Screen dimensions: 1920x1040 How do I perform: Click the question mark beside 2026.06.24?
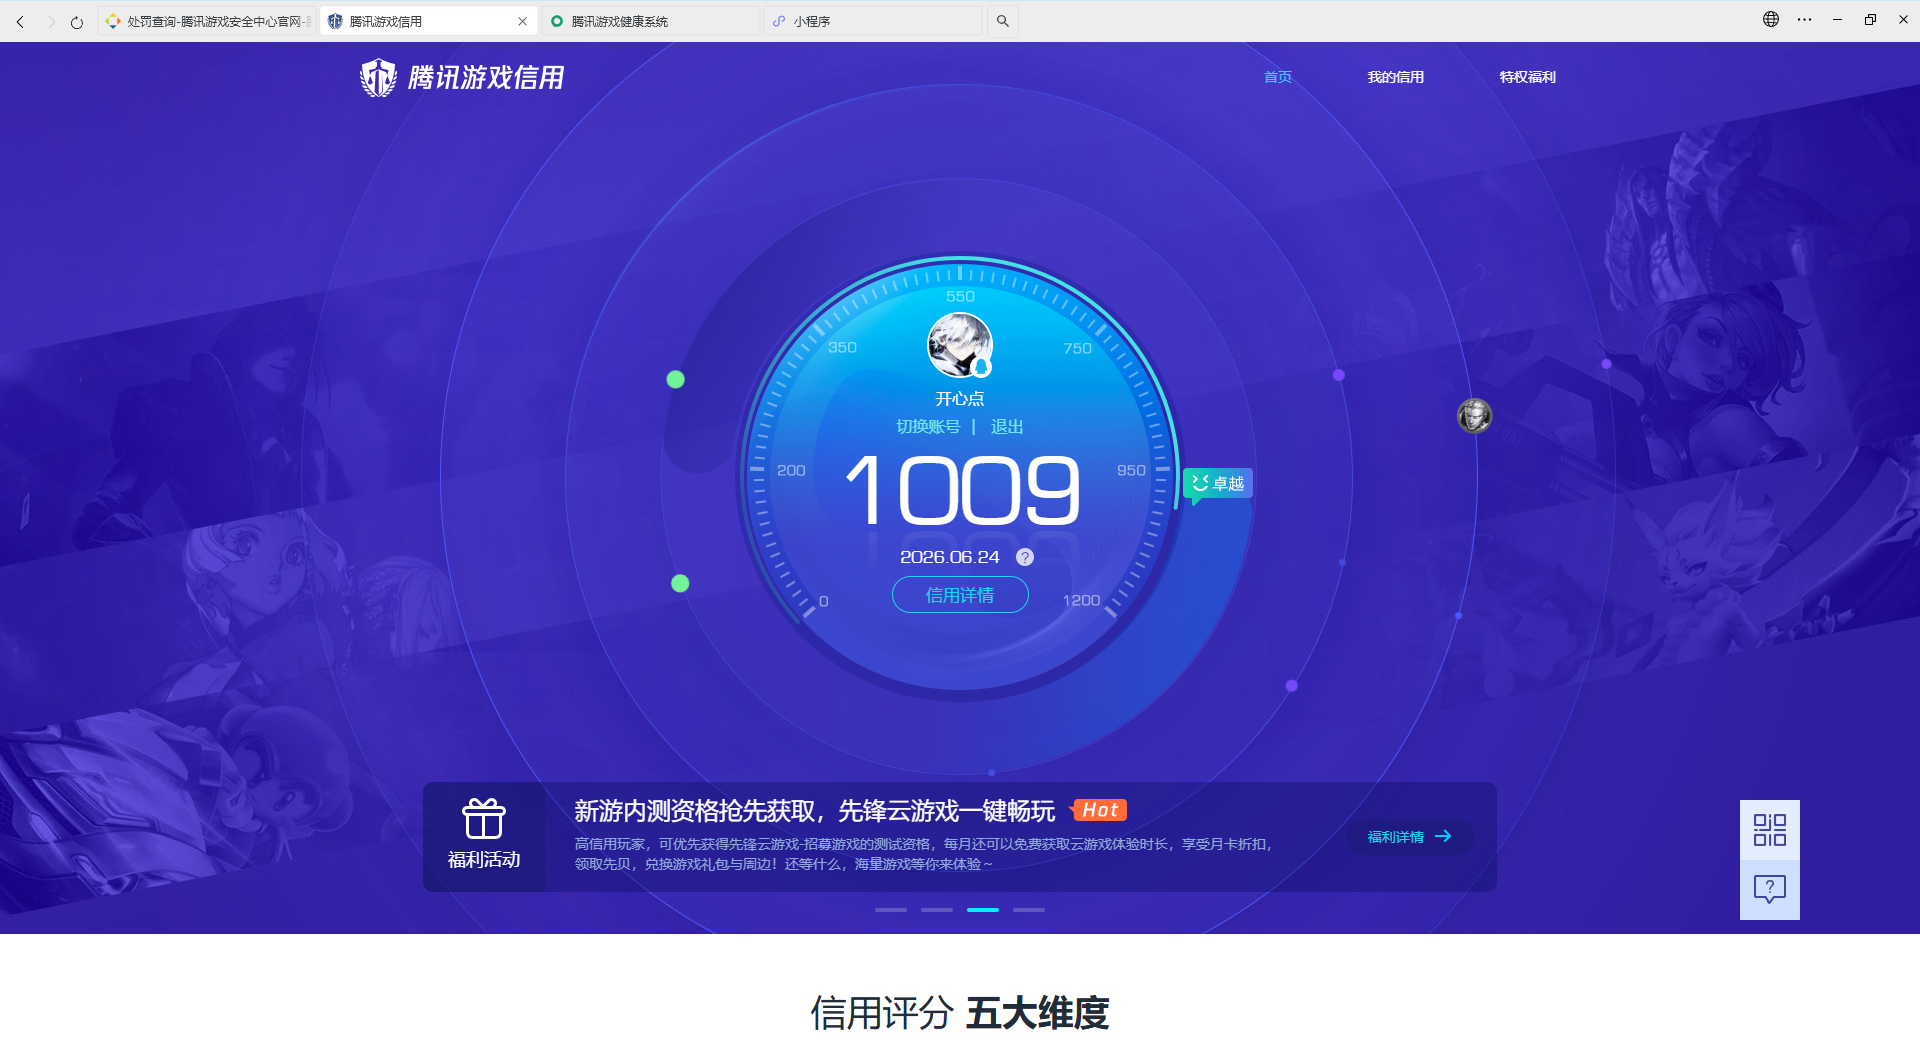pos(1025,557)
